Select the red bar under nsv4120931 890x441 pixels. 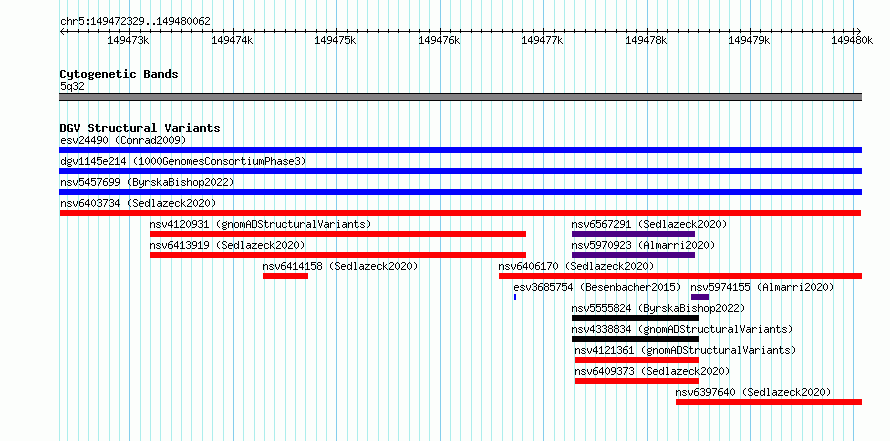click(x=338, y=234)
